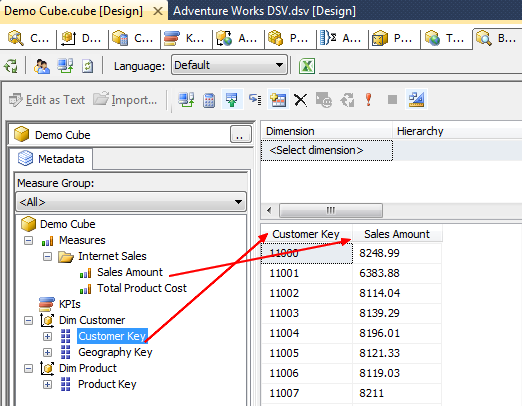The image size is (522, 406).
Task: Click Edit as Text button
Action: pyautogui.click(x=47, y=100)
